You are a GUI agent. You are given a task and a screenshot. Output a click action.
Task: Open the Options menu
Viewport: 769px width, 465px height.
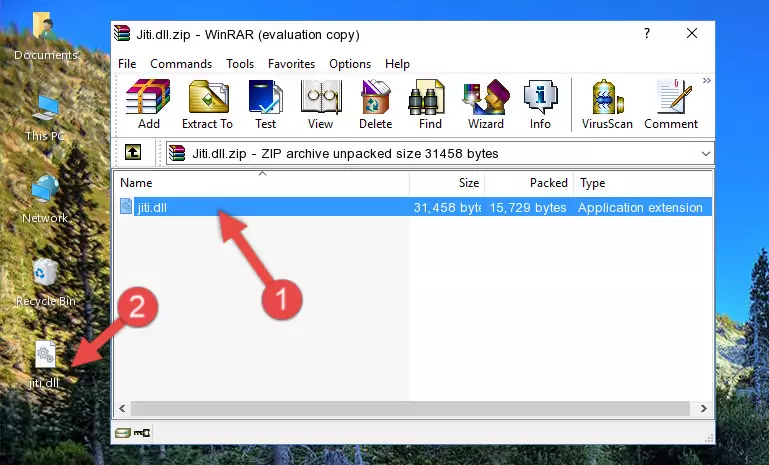350,64
